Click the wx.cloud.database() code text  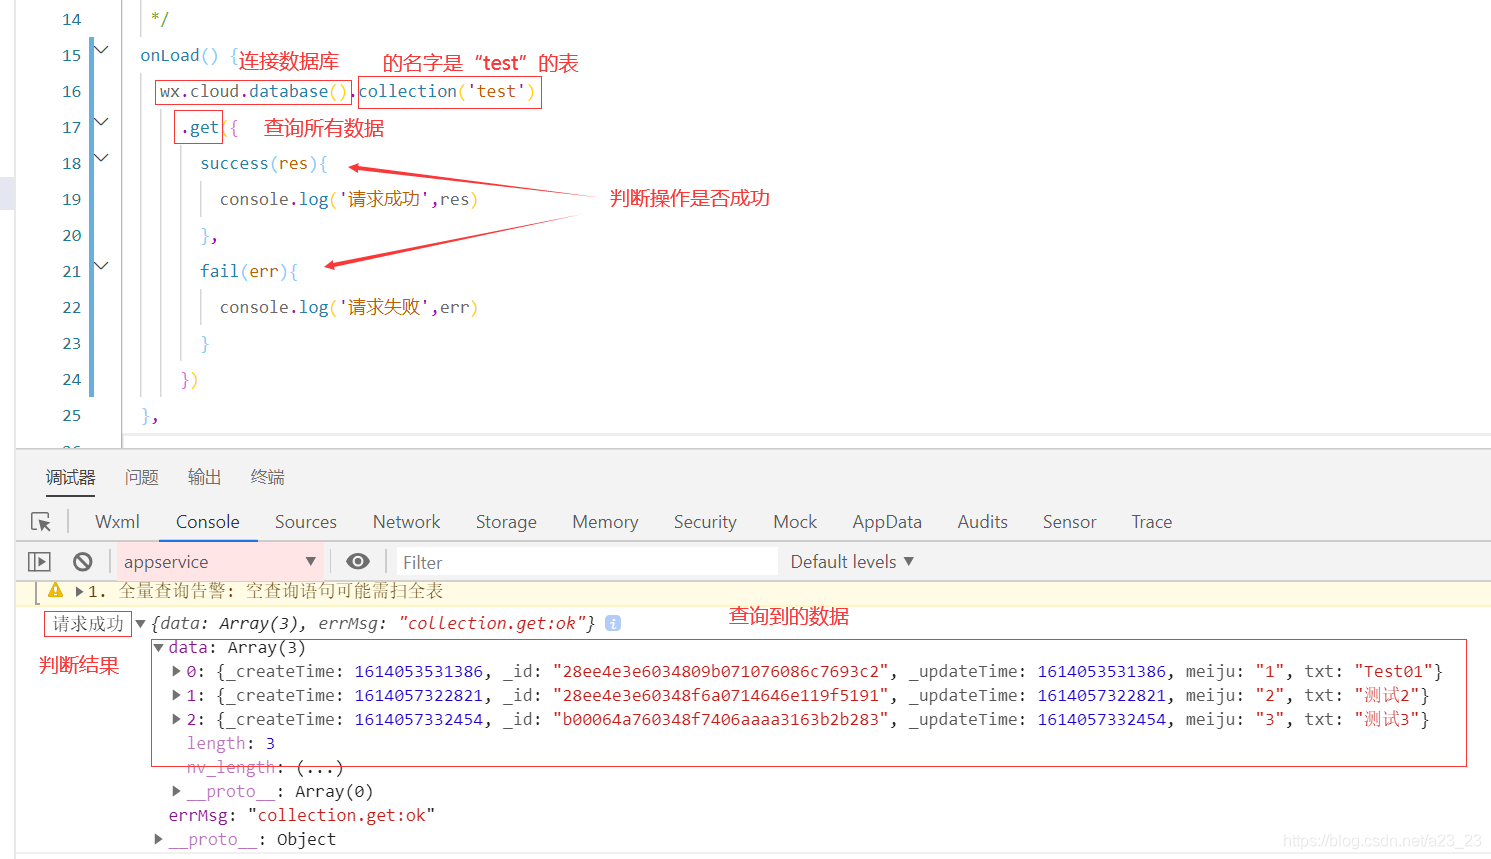click(254, 91)
